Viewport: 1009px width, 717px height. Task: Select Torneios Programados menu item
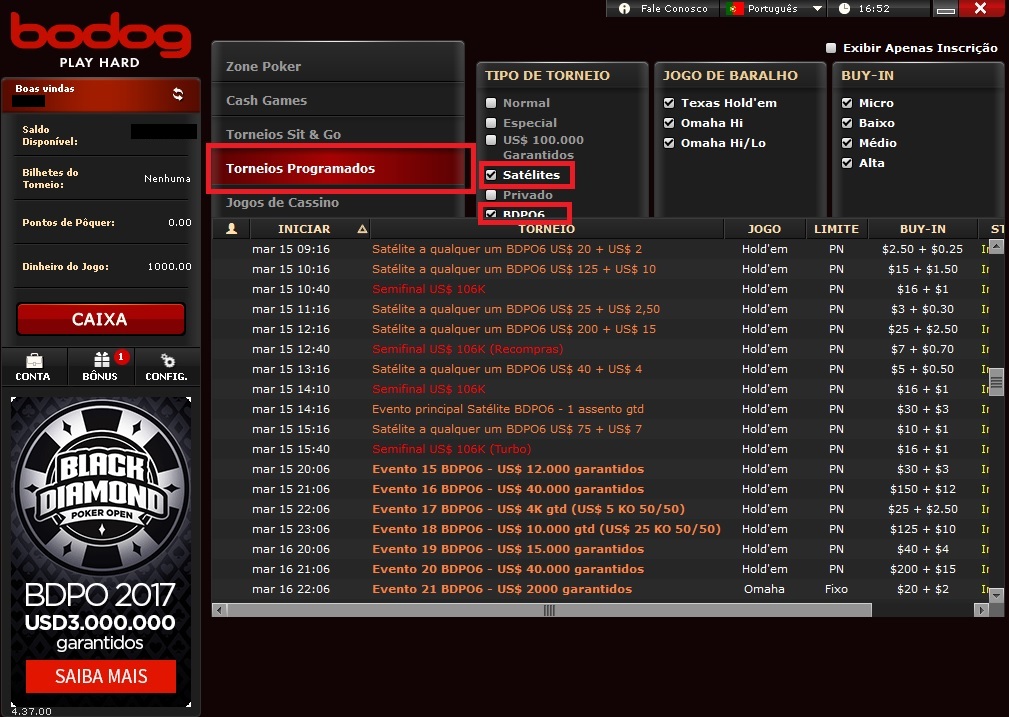click(x=340, y=169)
